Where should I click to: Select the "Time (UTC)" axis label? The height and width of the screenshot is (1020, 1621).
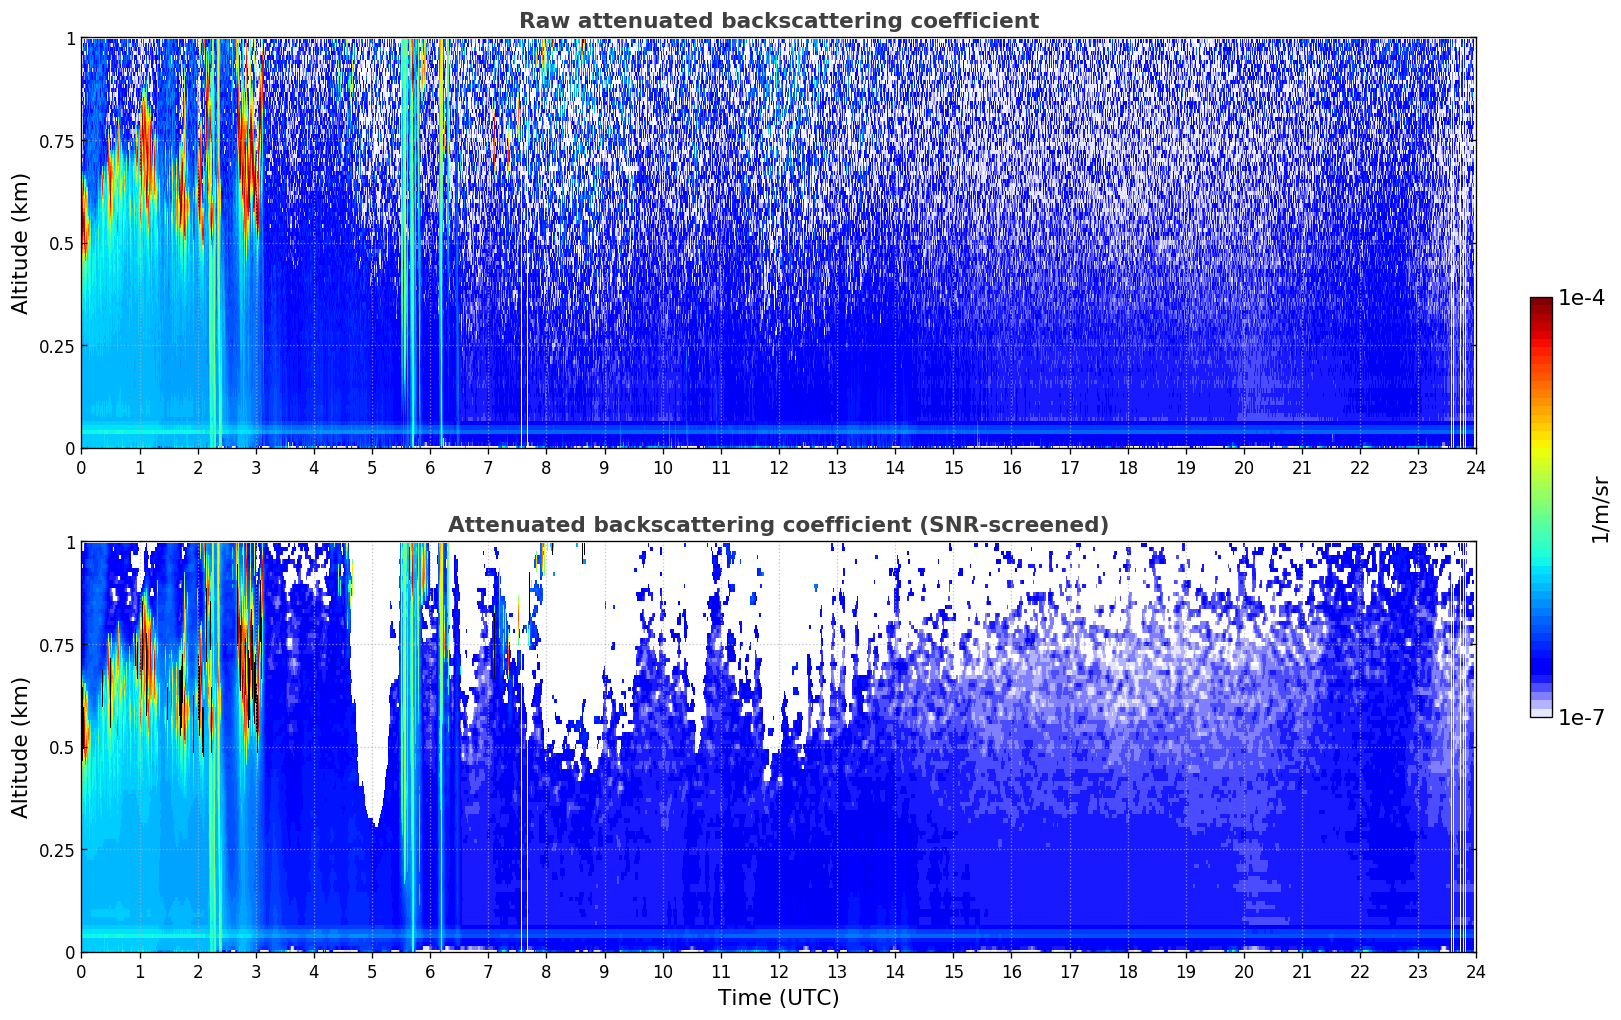778,998
